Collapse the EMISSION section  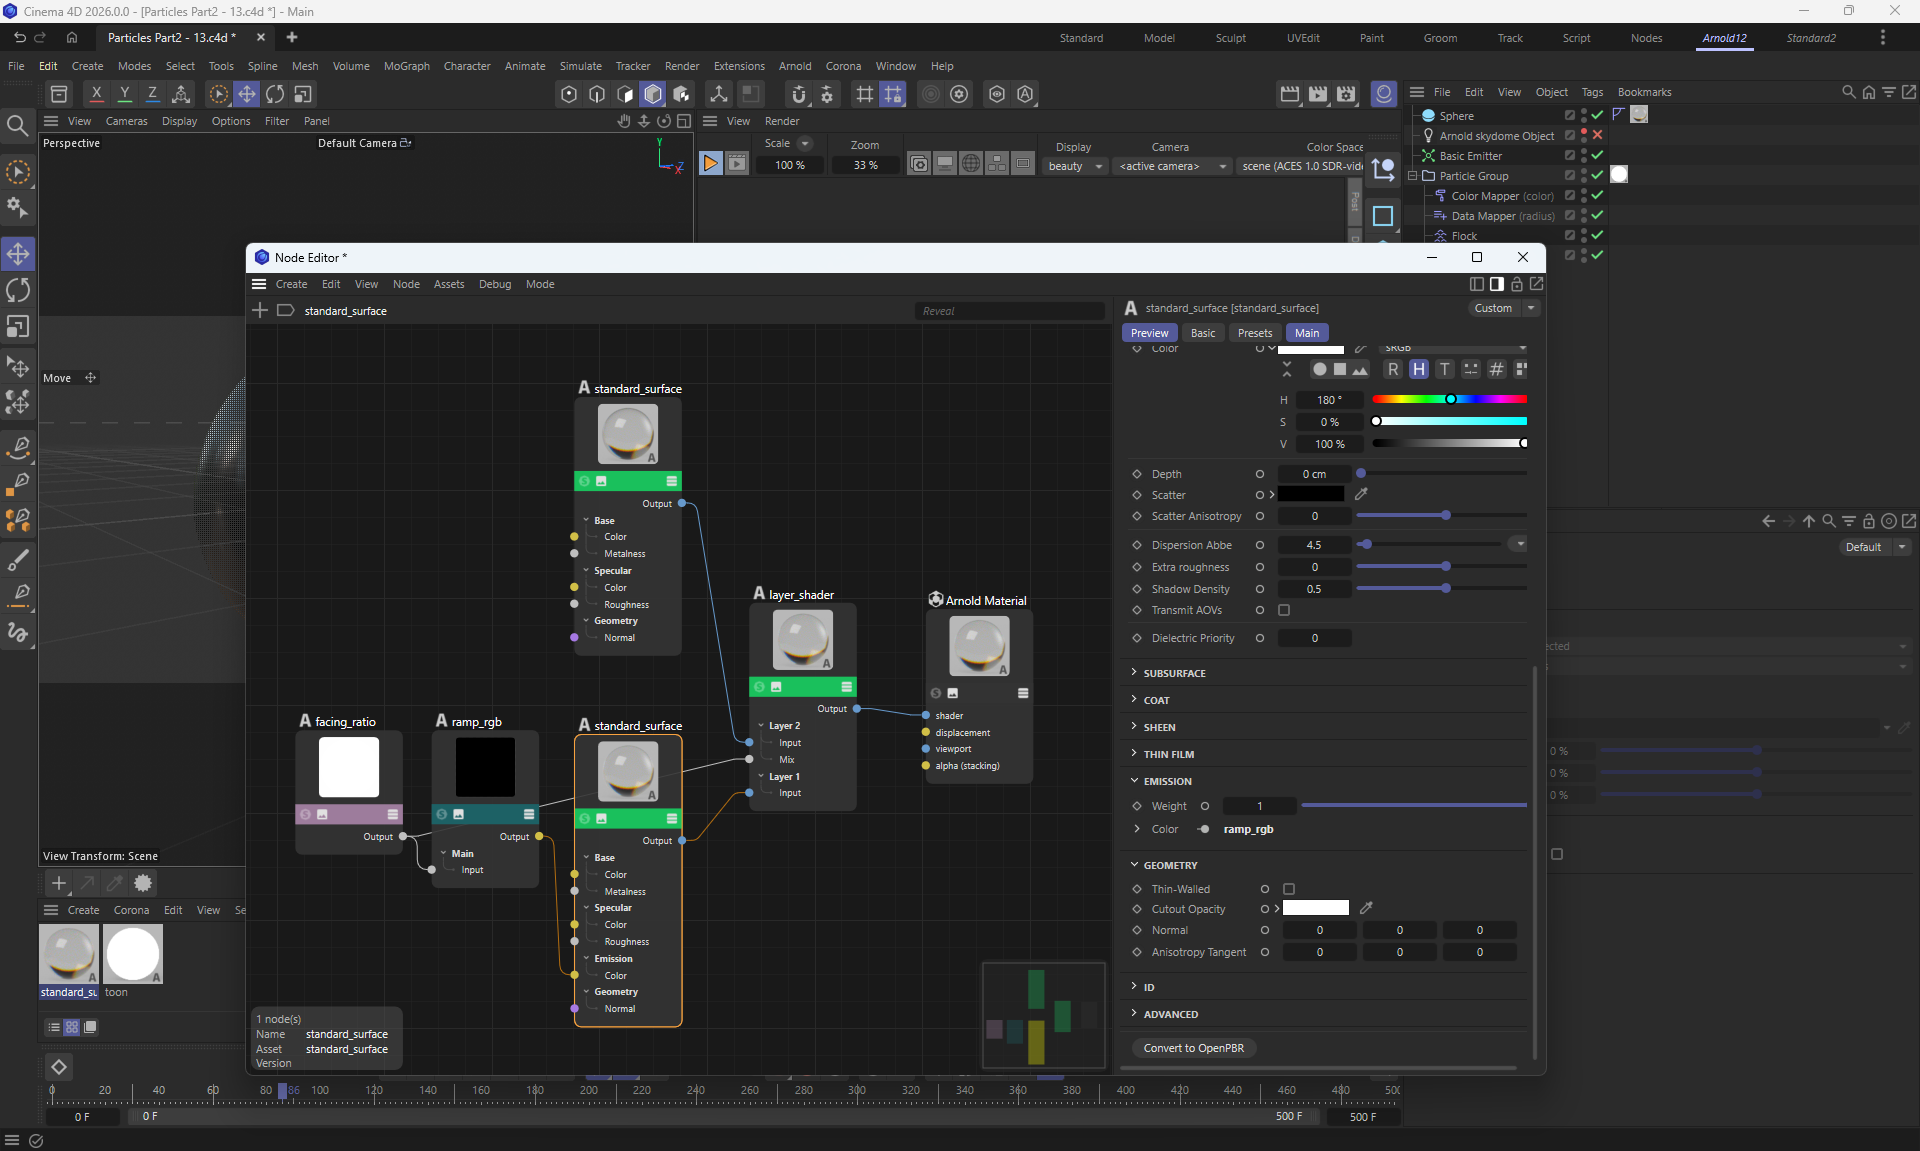(x=1167, y=781)
